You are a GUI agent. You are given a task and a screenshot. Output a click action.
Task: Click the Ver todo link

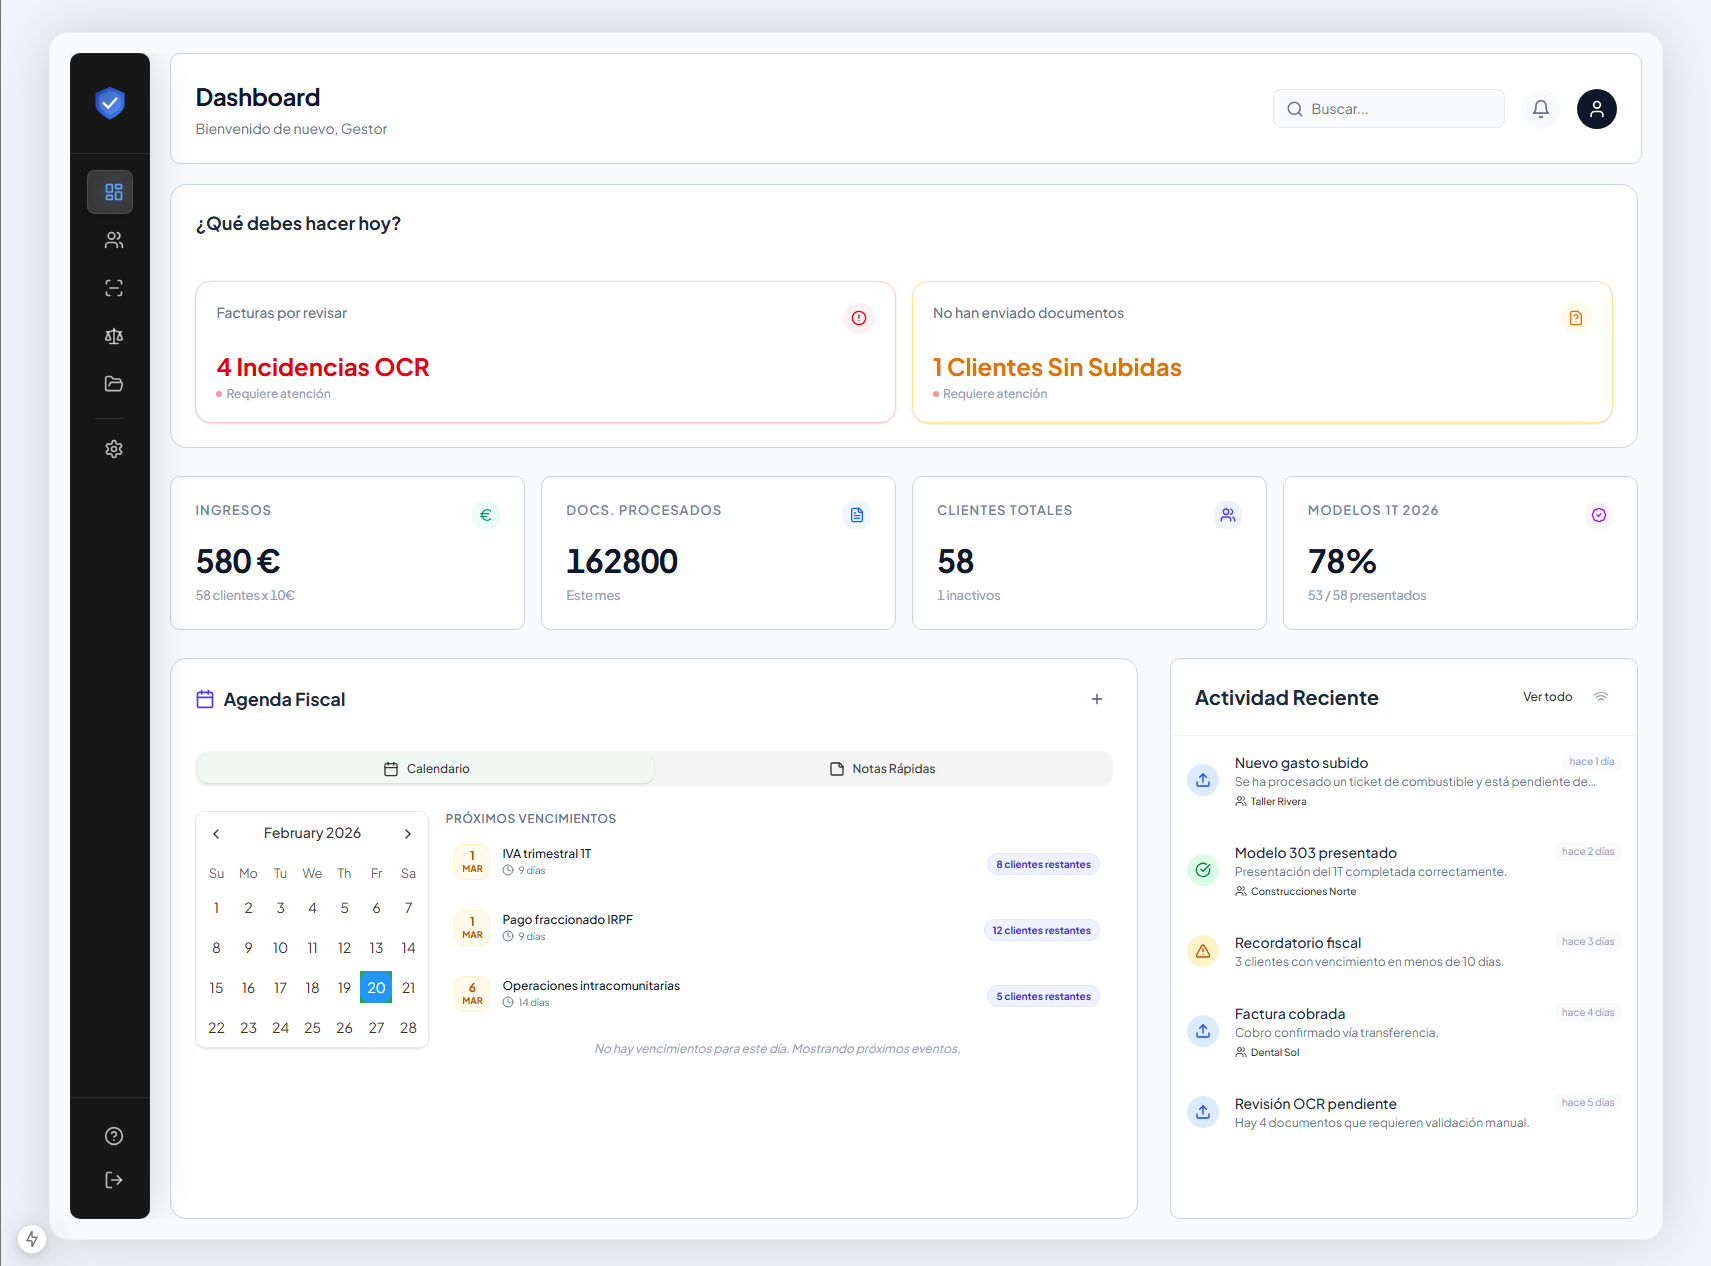pyautogui.click(x=1547, y=697)
